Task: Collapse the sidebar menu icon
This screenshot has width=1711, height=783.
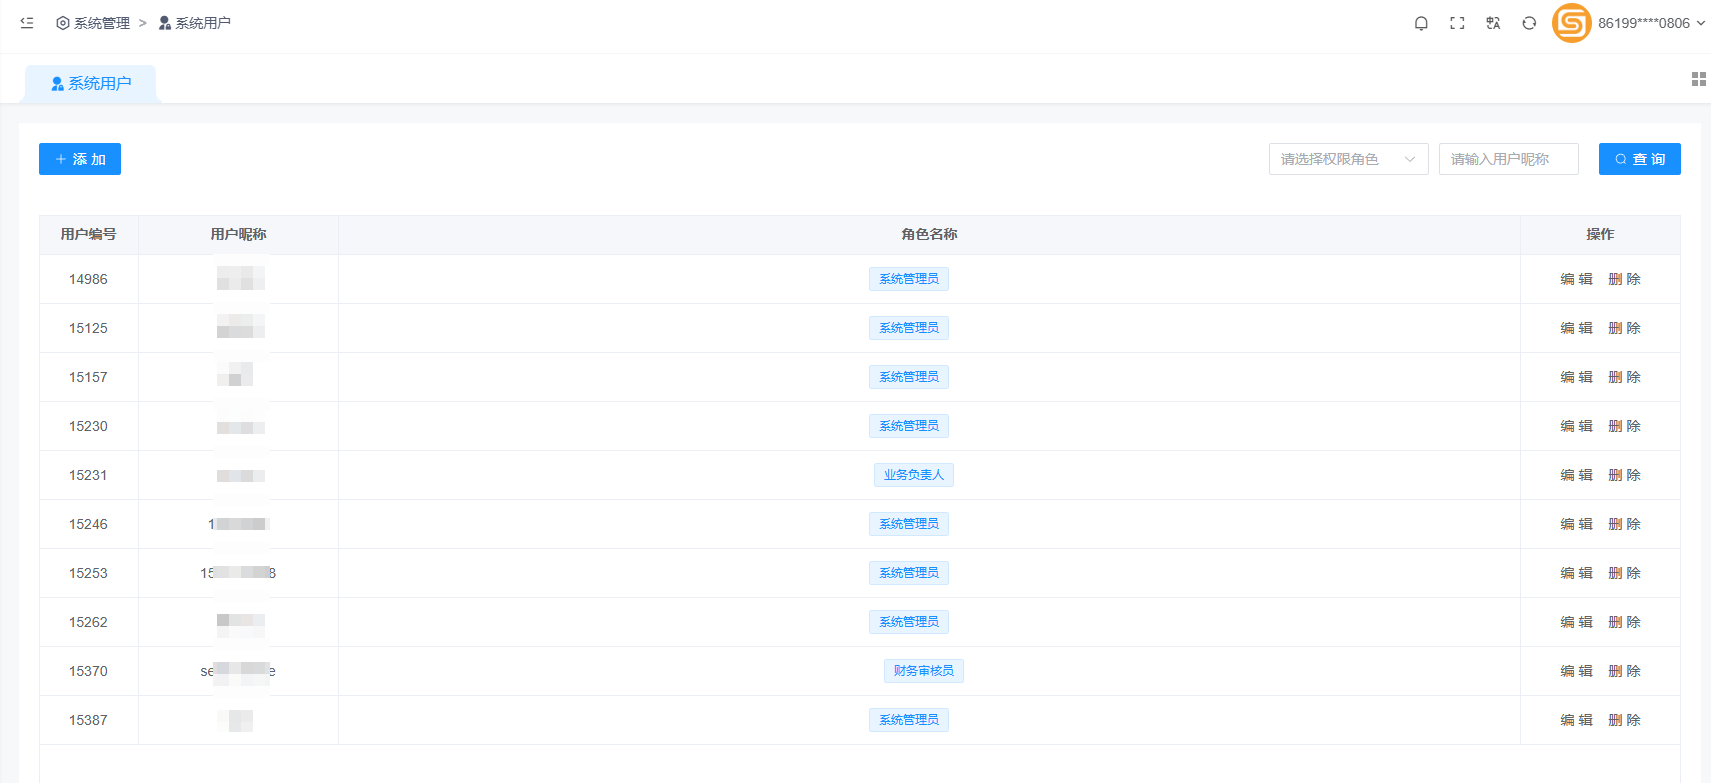Action: pyautogui.click(x=27, y=23)
